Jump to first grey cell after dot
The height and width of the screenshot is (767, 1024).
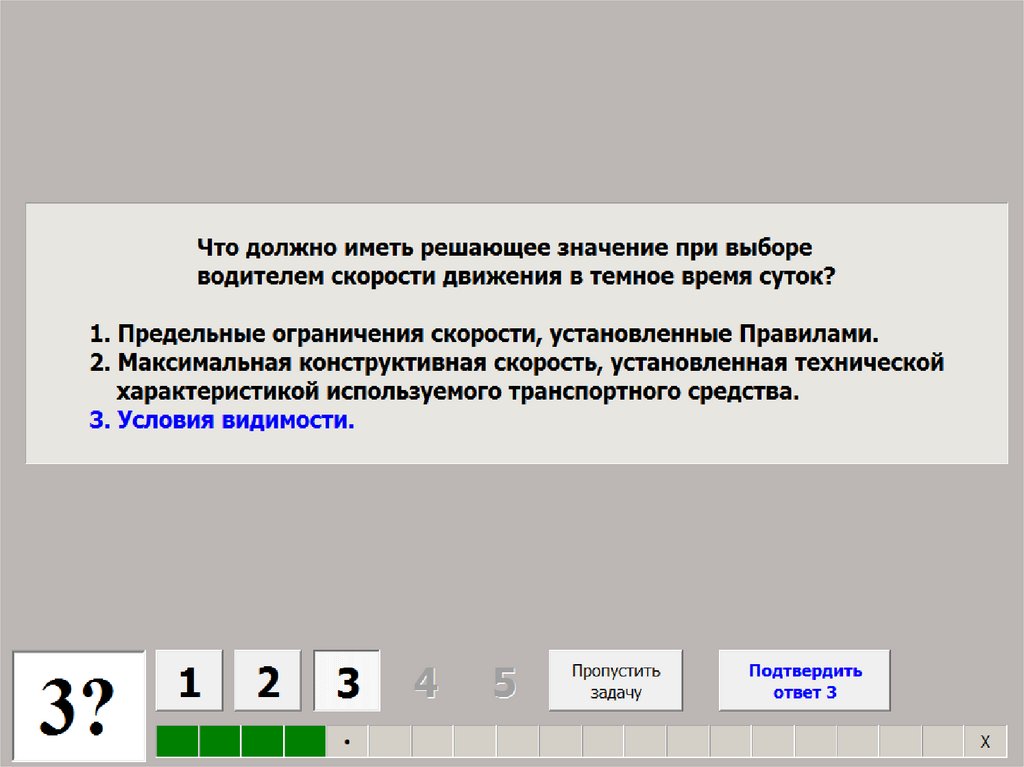389,742
